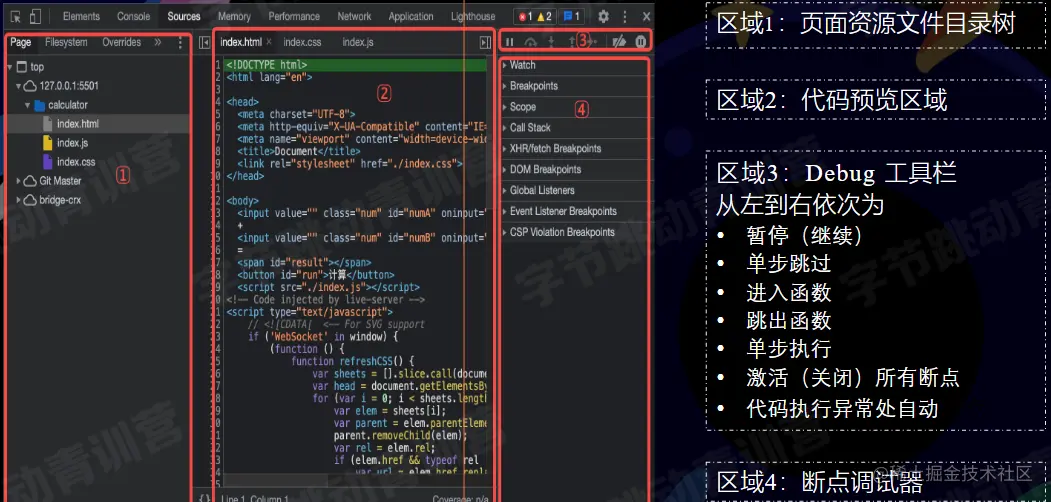The width and height of the screenshot is (1051, 502).
Task: Show more navigator tabs chevron
Action: (x=158, y=42)
